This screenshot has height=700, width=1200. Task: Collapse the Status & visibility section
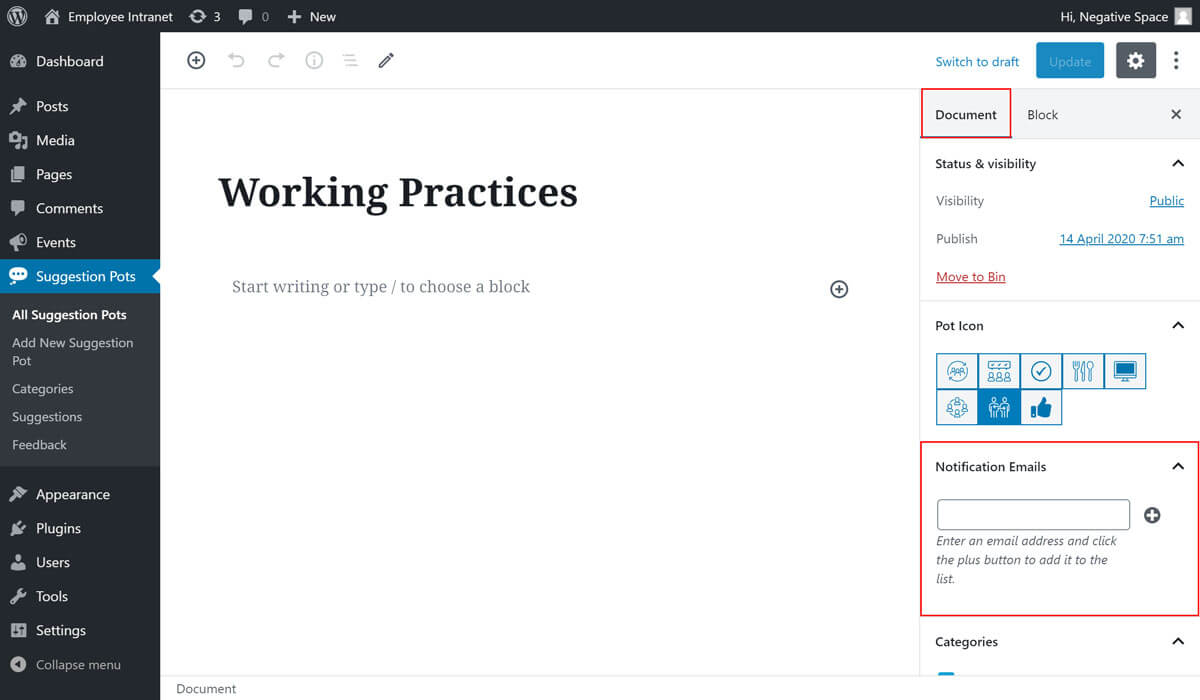1177,164
